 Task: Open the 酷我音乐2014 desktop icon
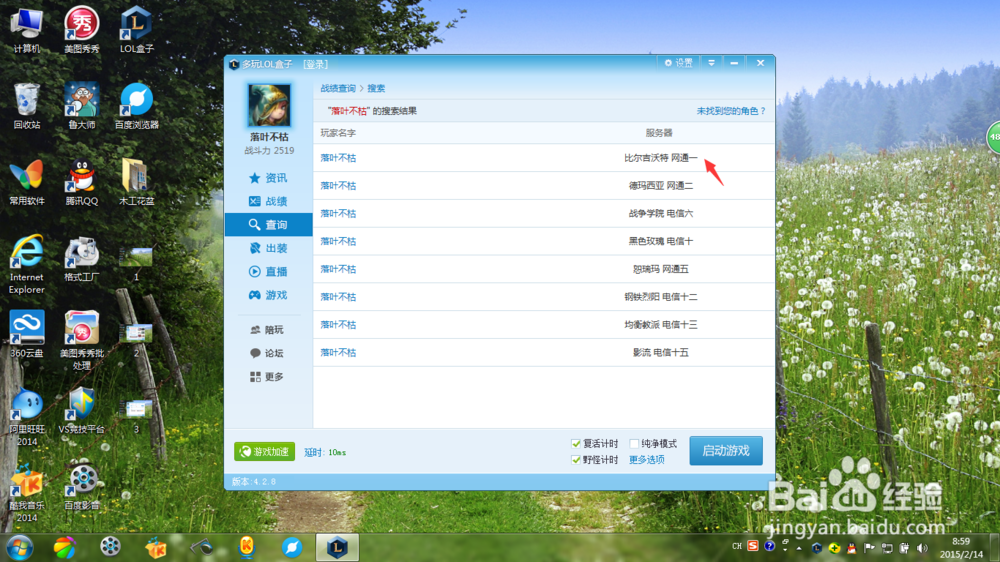tap(26, 492)
